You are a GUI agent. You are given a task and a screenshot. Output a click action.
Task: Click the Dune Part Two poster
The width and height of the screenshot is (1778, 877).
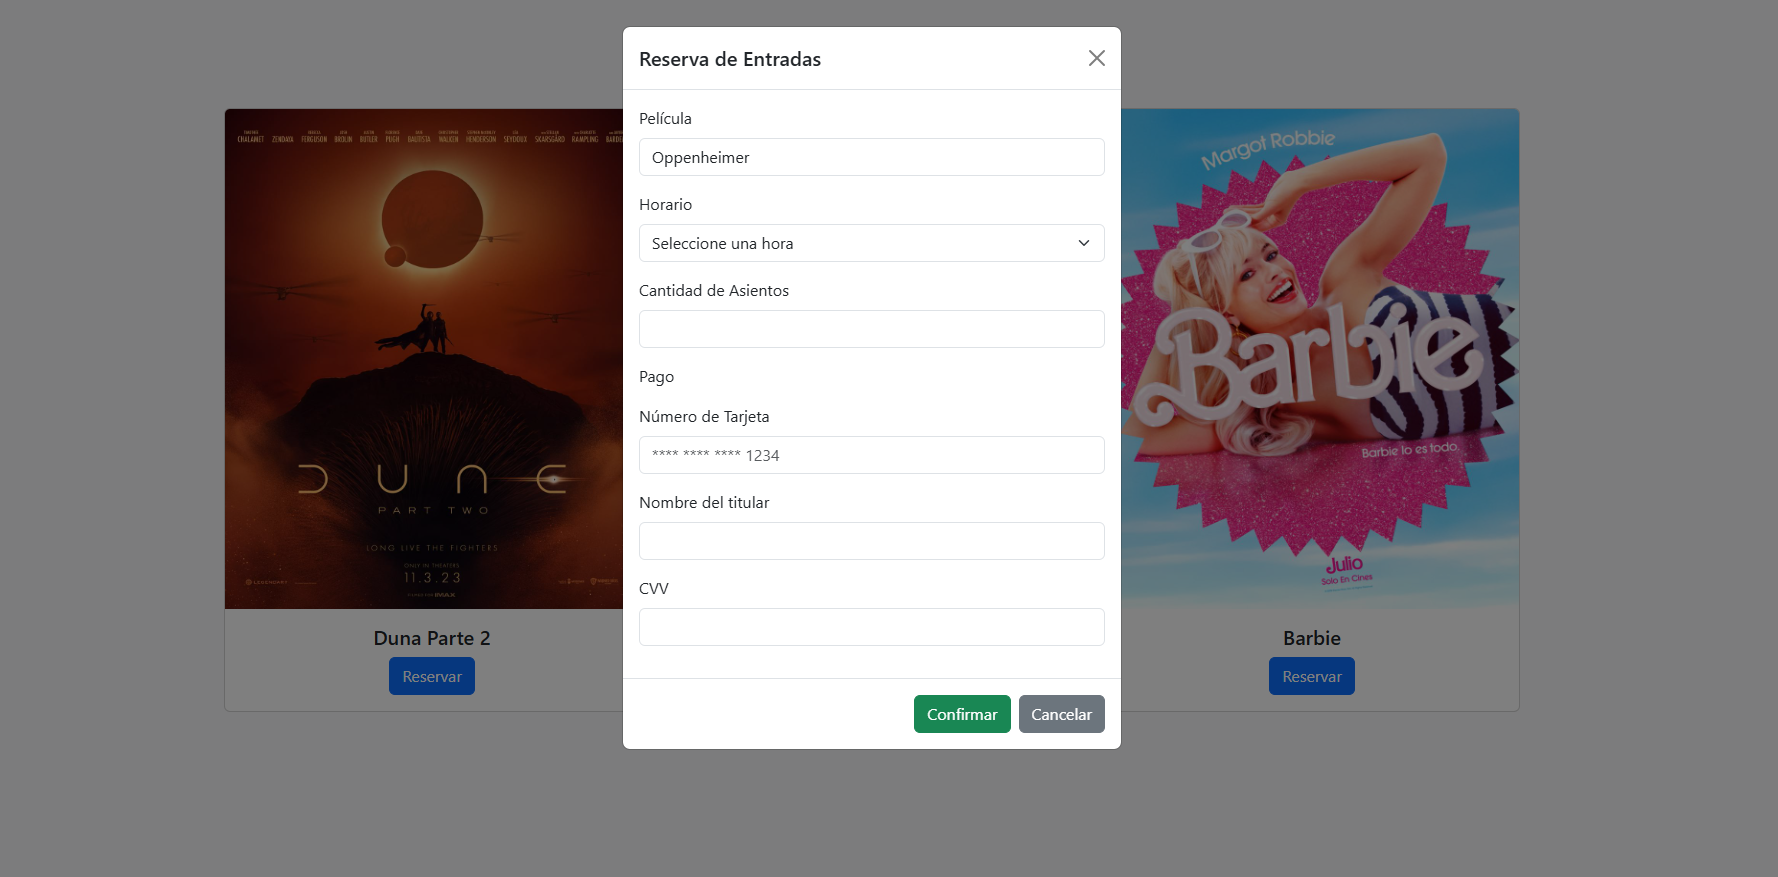click(424, 358)
